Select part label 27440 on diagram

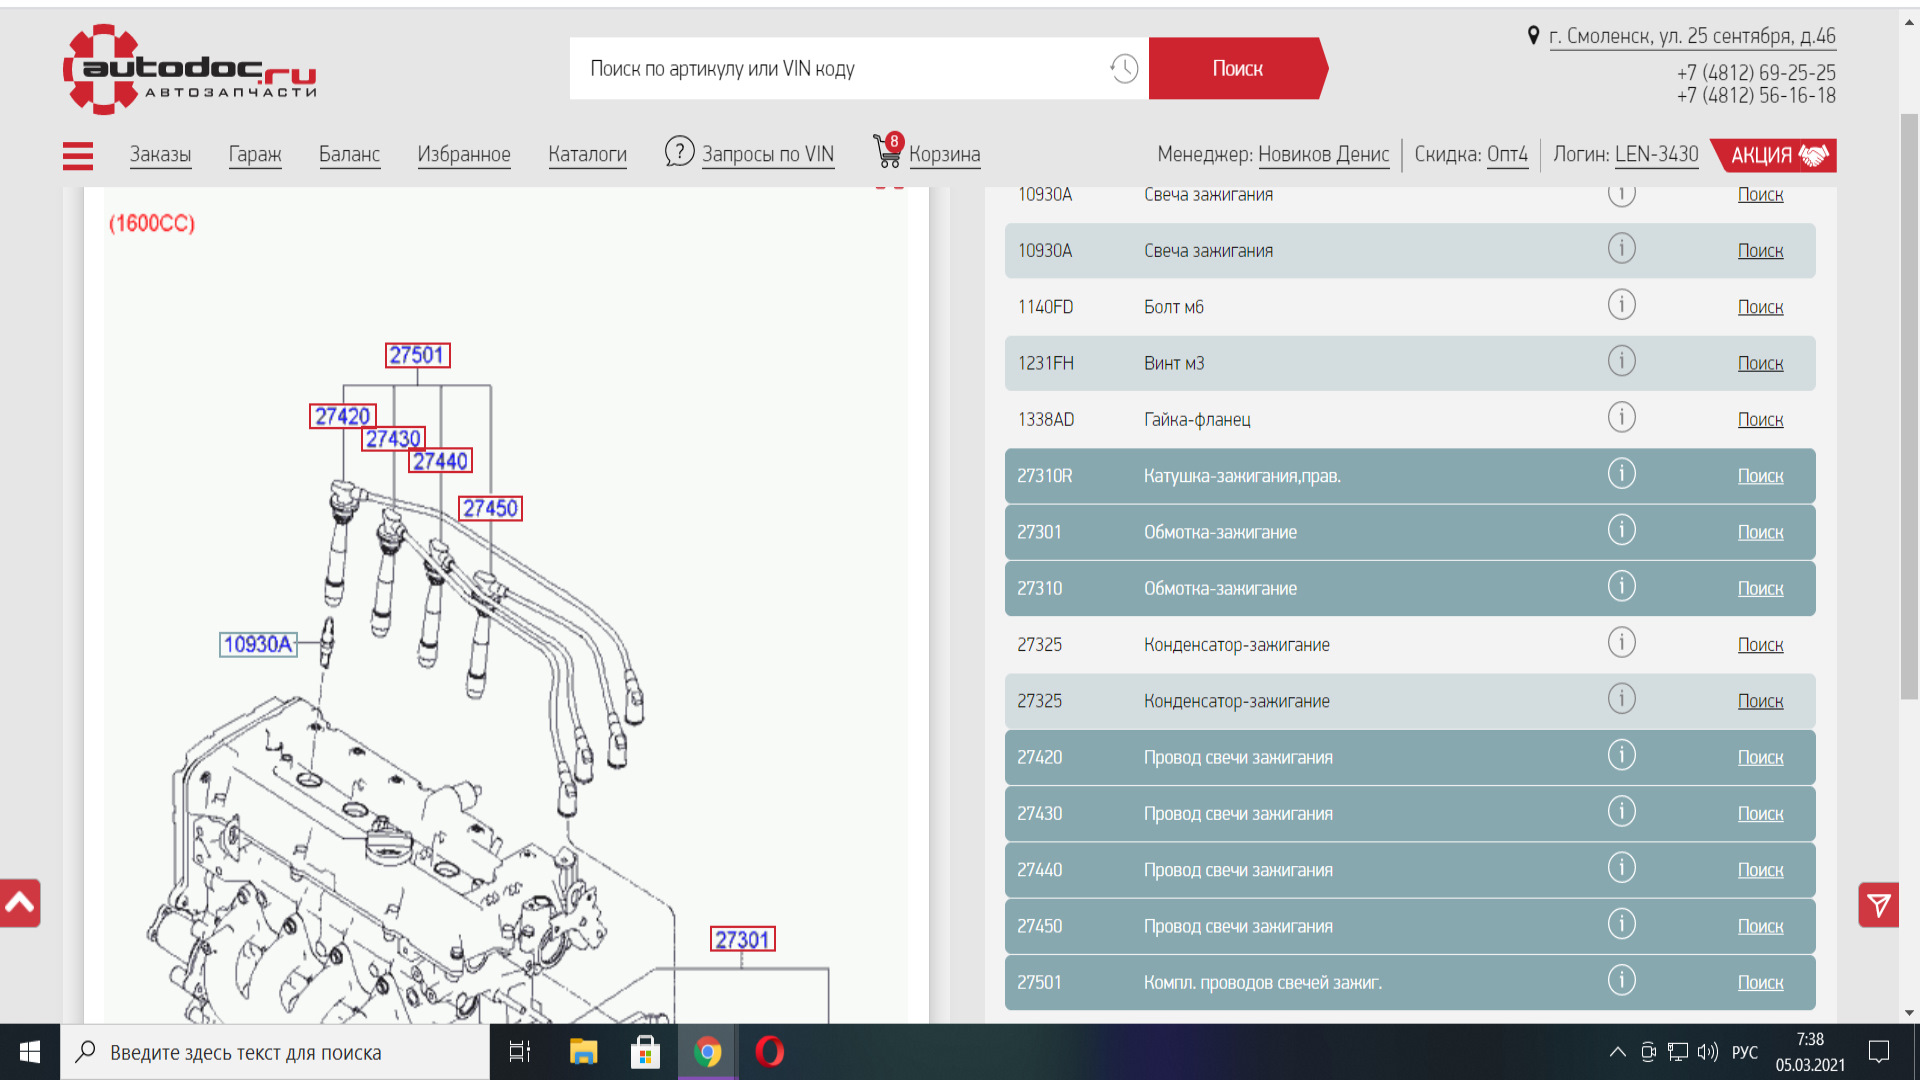[x=440, y=461]
